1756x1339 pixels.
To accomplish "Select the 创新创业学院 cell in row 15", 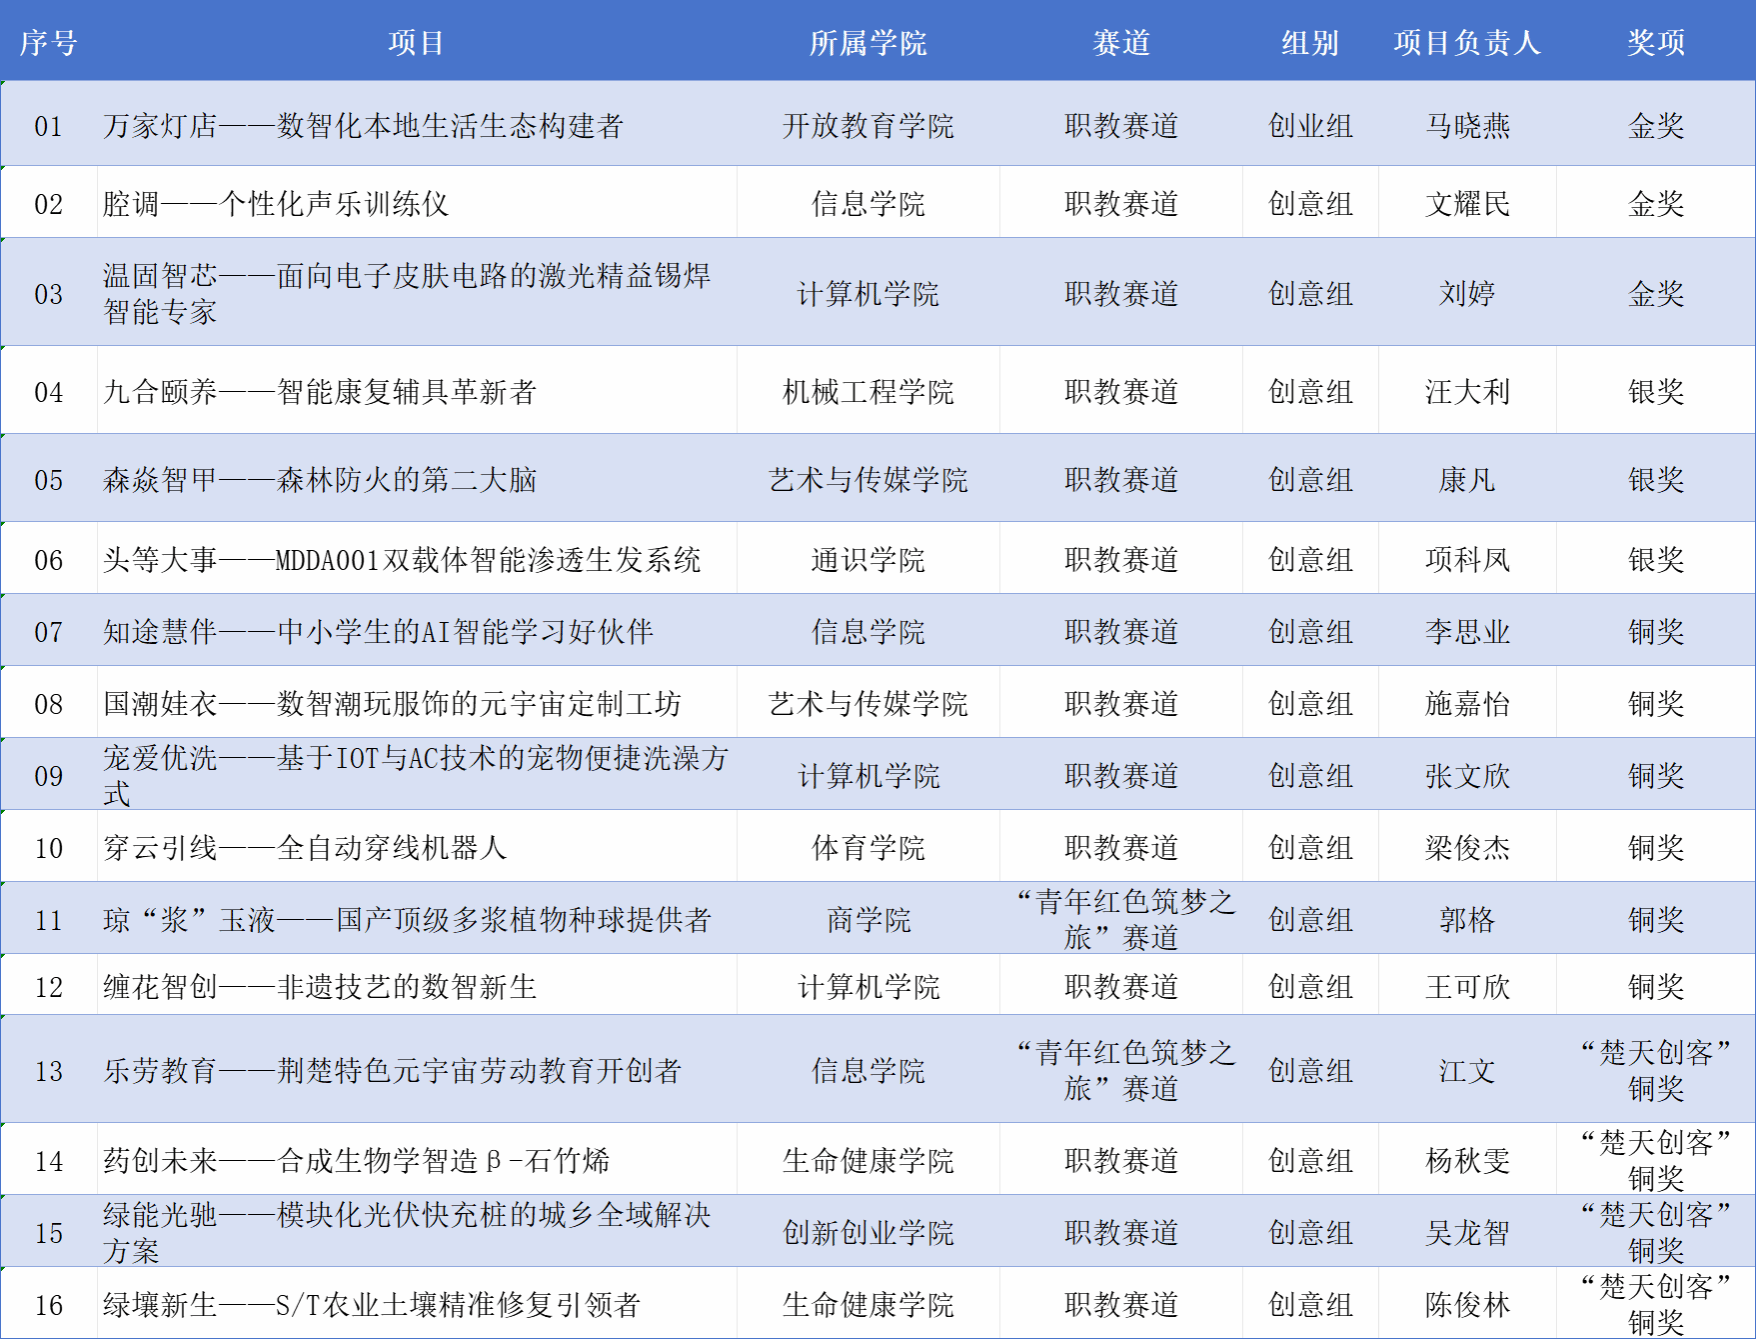I will 868,1233.
